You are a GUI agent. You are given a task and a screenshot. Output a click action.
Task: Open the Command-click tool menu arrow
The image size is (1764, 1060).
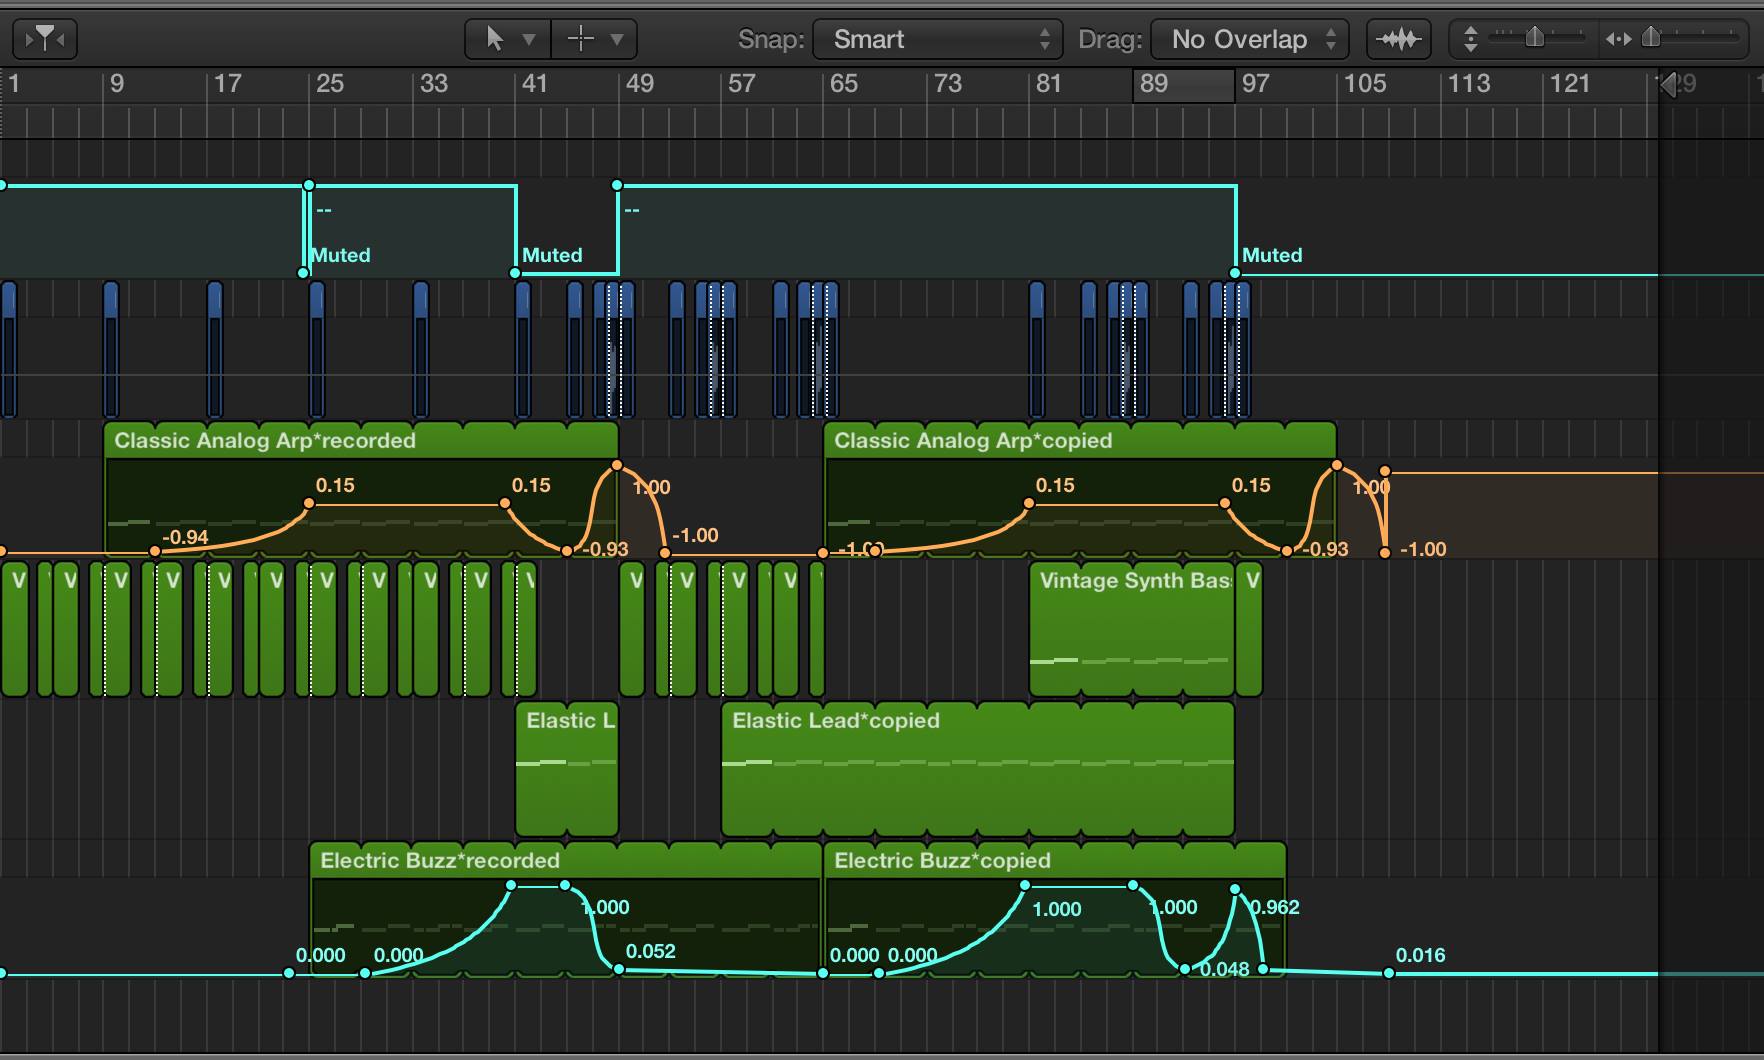pyautogui.click(x=617, y=40)
